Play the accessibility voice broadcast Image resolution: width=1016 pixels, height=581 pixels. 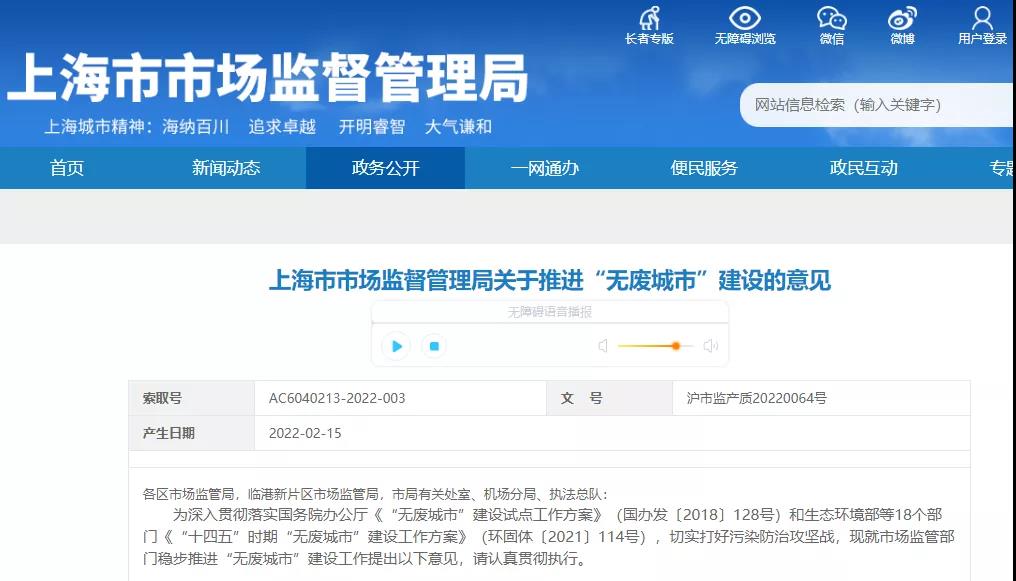click(x=396, y=345)
